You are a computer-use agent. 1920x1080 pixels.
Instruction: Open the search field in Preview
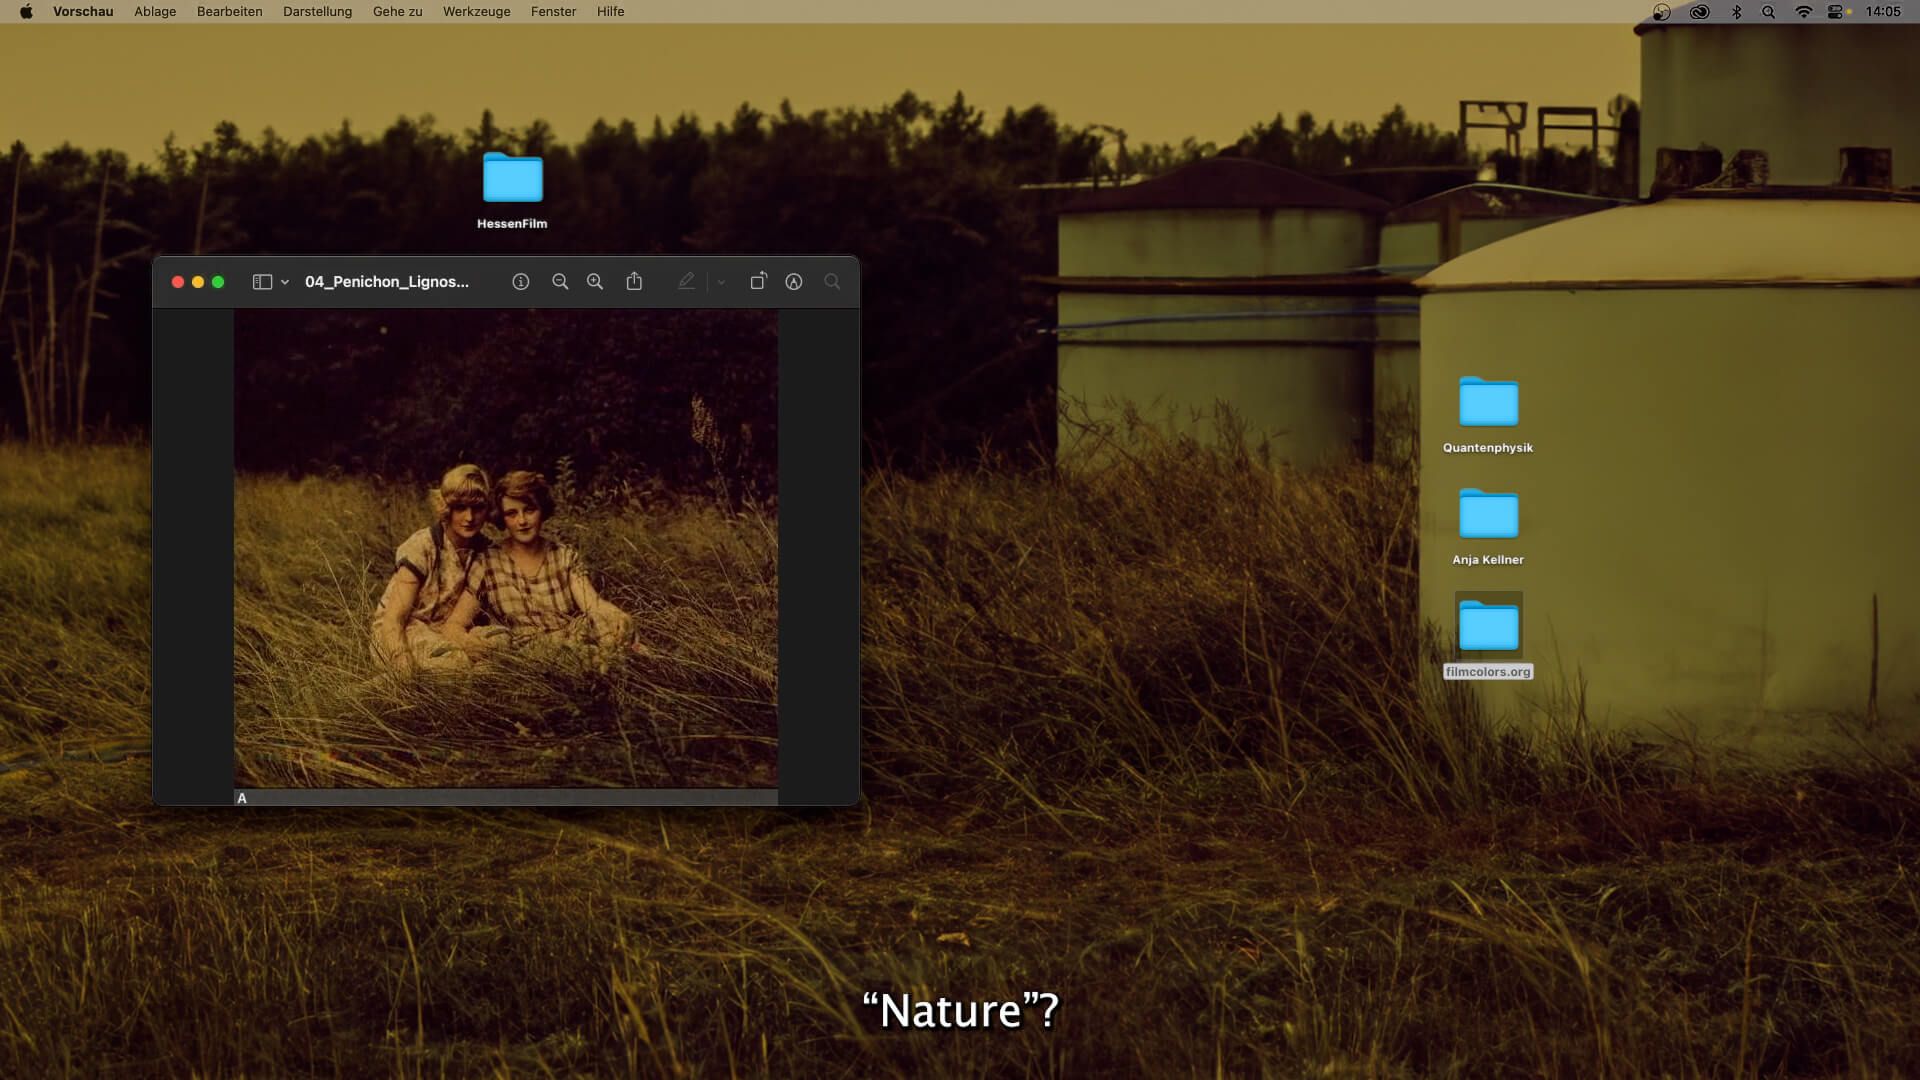832,282
